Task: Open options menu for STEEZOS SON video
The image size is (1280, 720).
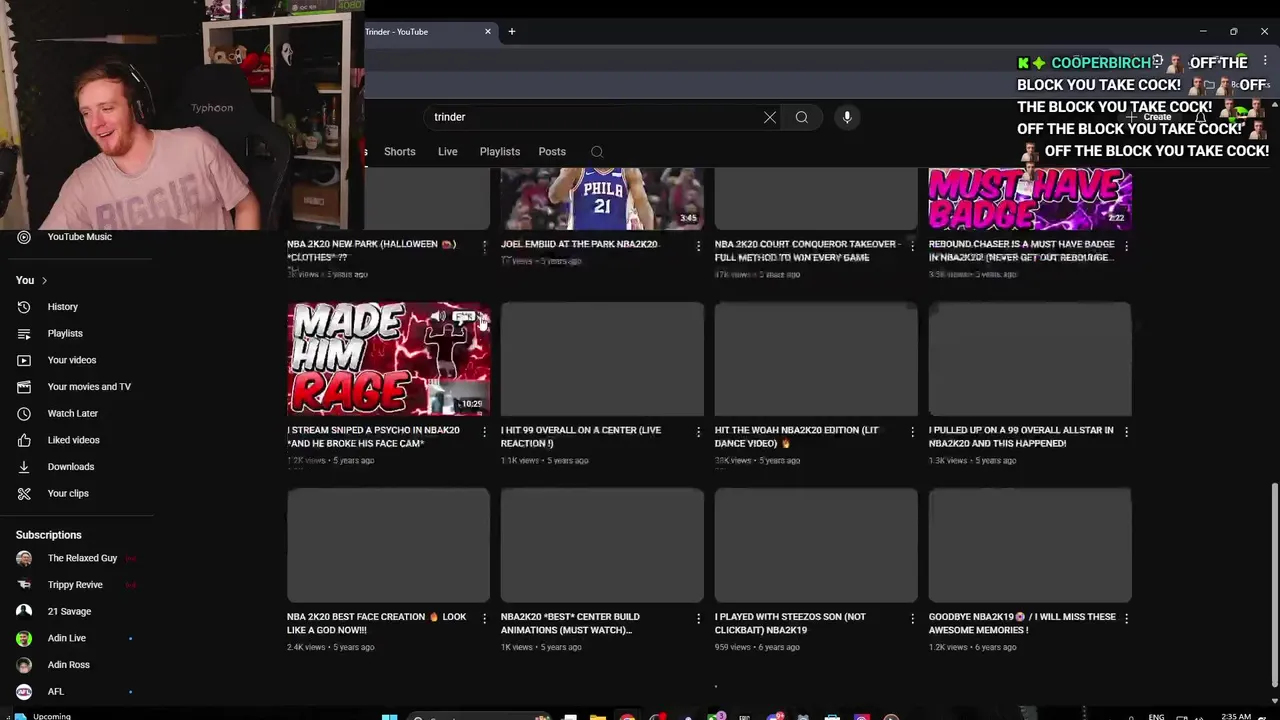Action: coord(912,619)
